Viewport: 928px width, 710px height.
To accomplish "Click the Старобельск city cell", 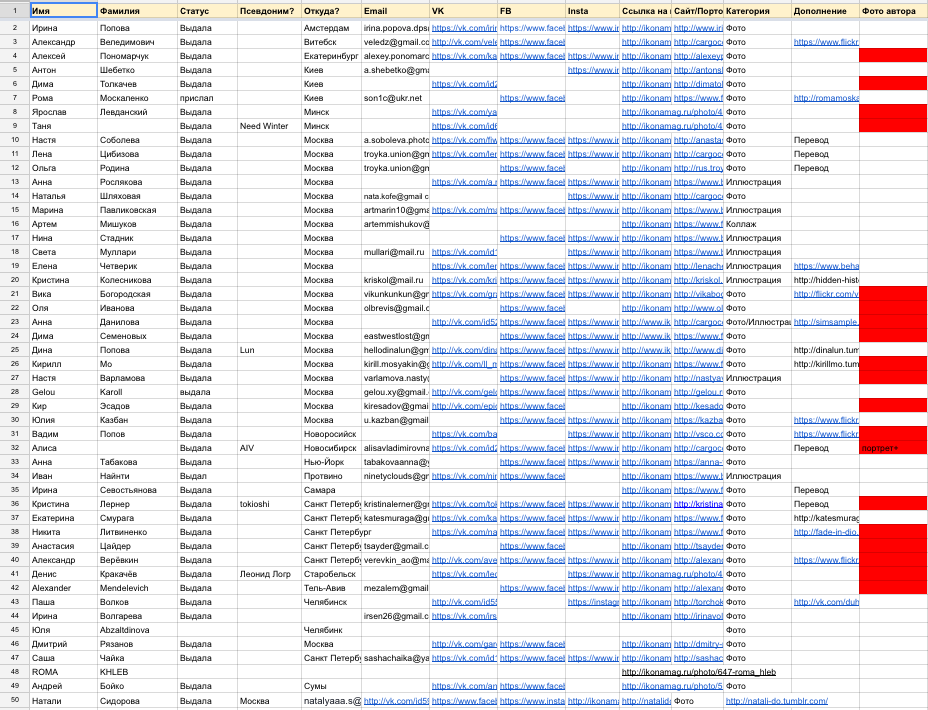I will [x=331, y=574].
